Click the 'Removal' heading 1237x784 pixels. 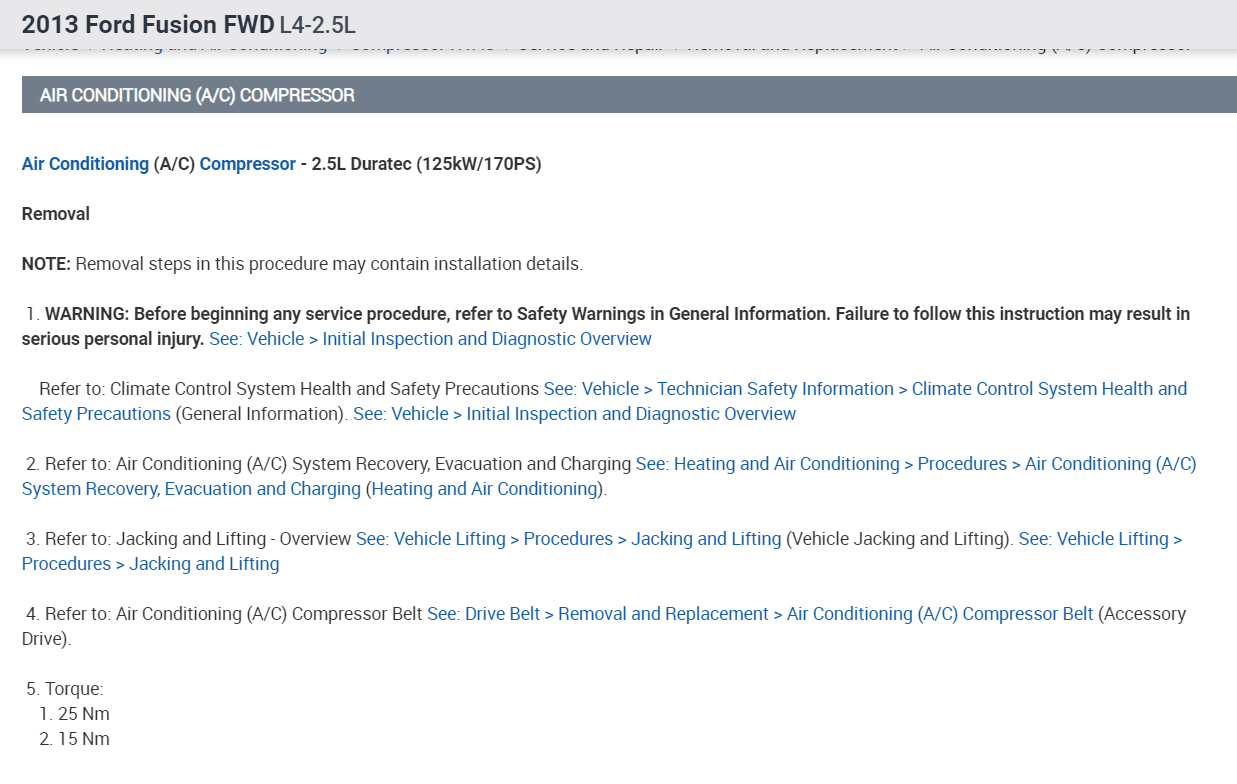56,214
